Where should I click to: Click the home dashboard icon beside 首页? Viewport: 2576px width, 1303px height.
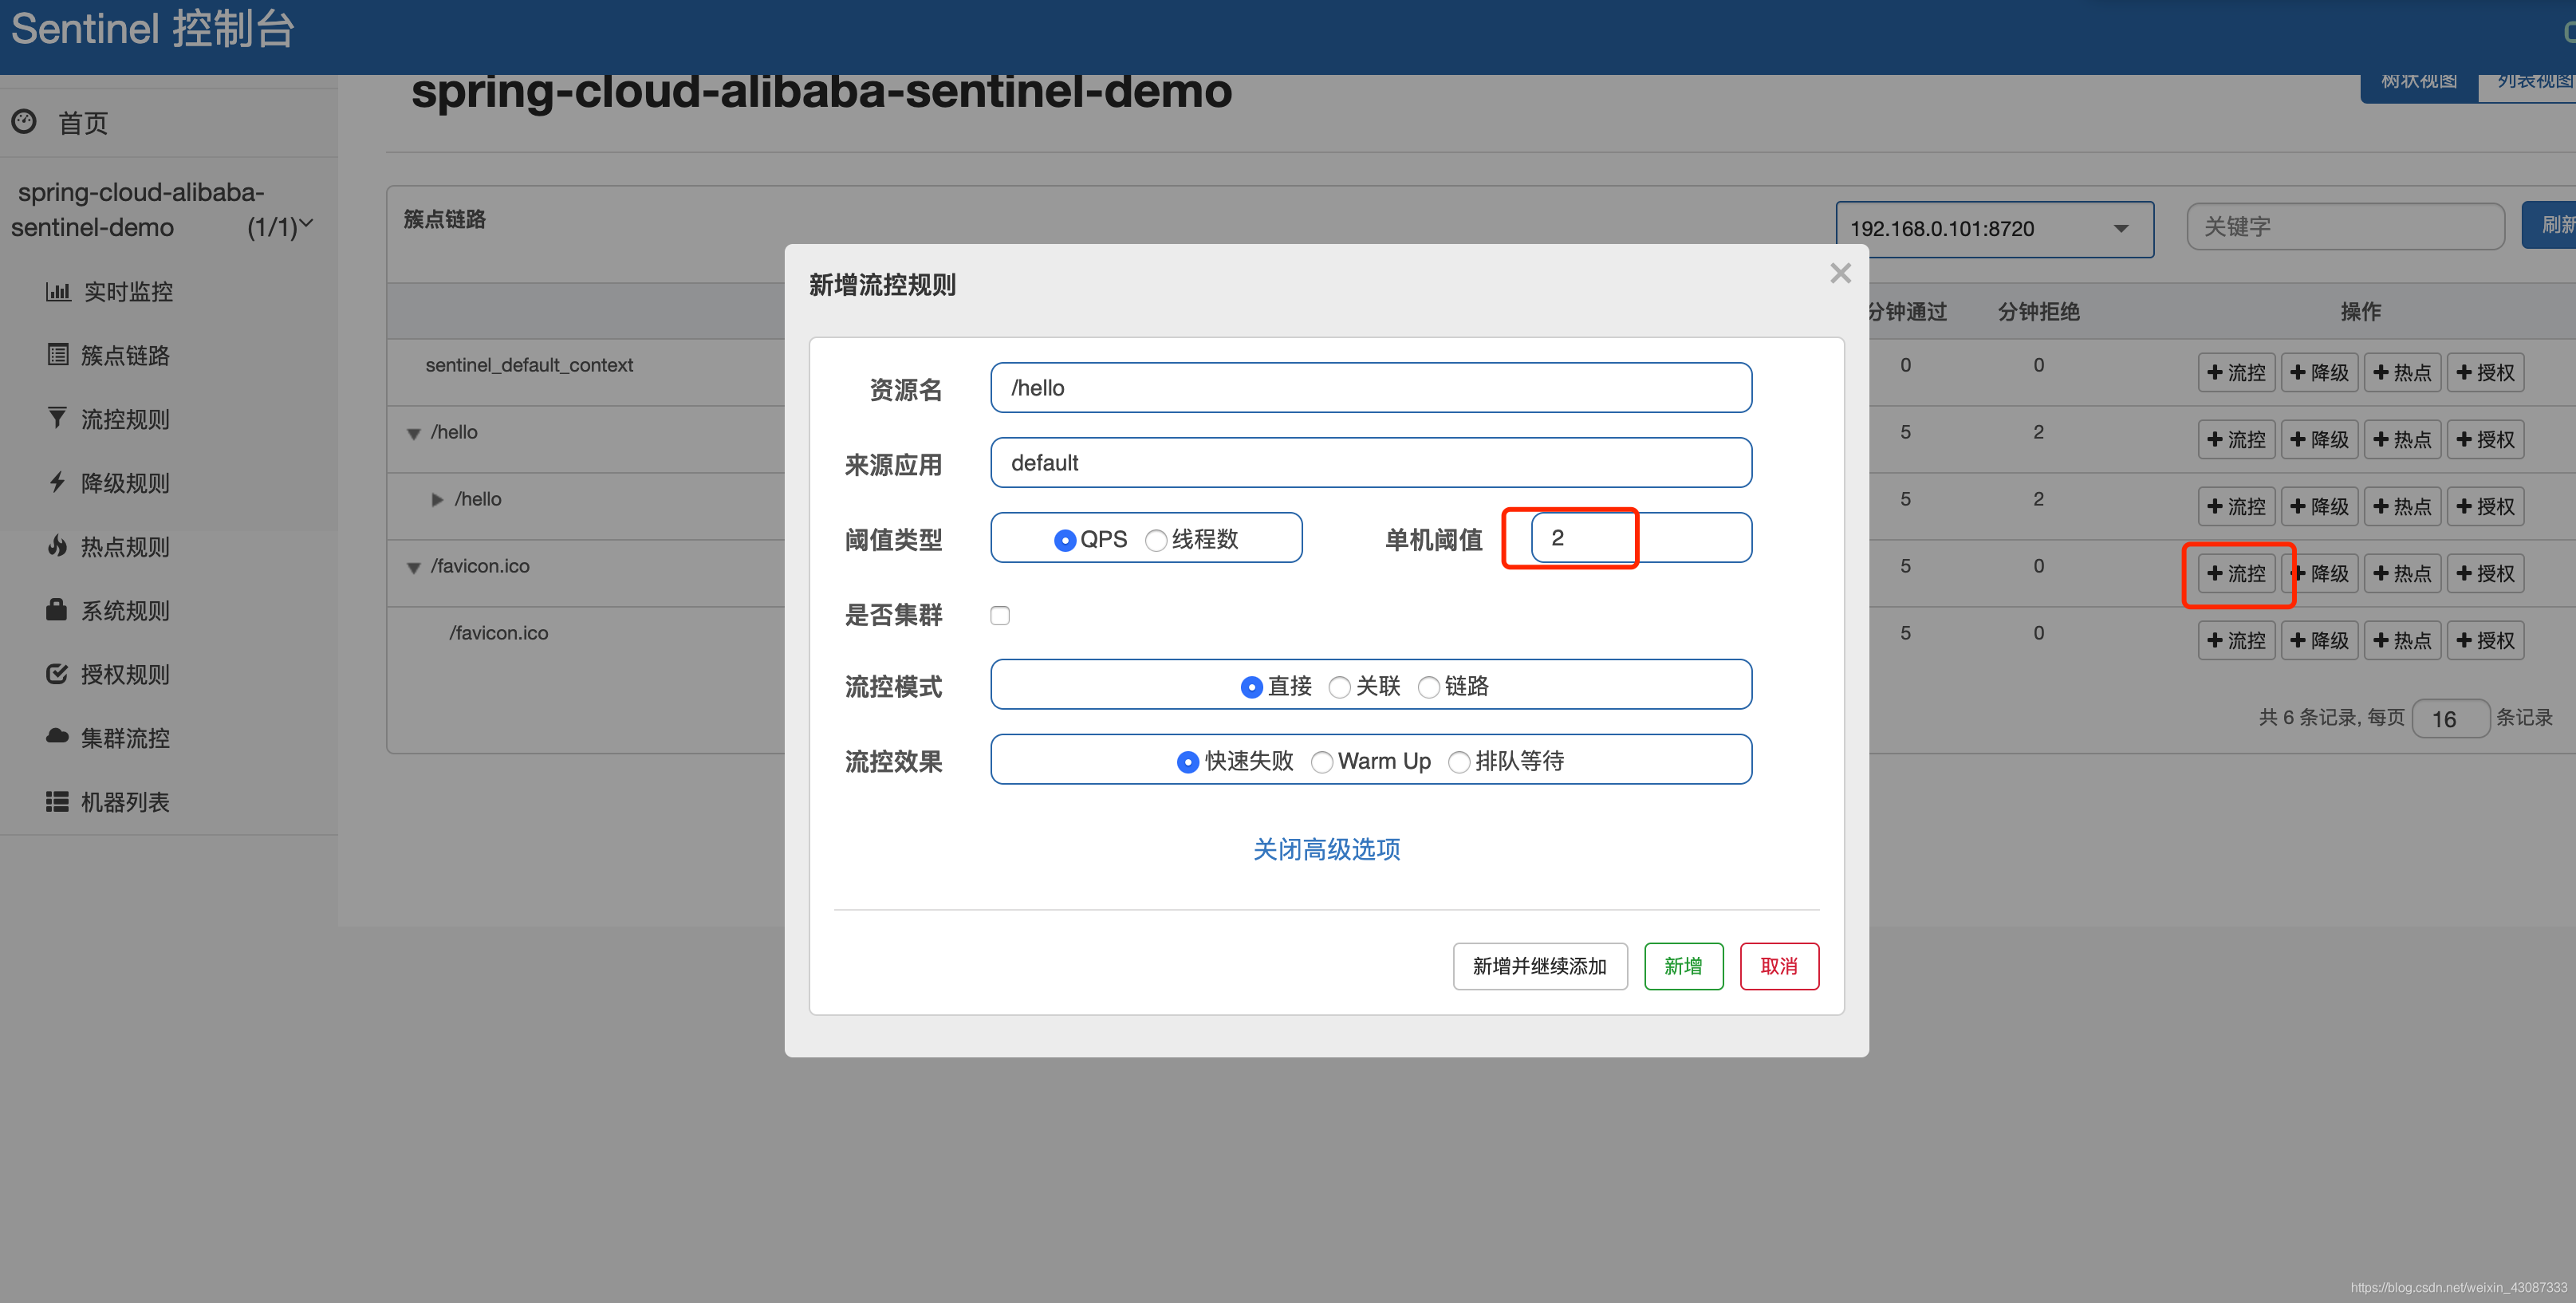24,122
